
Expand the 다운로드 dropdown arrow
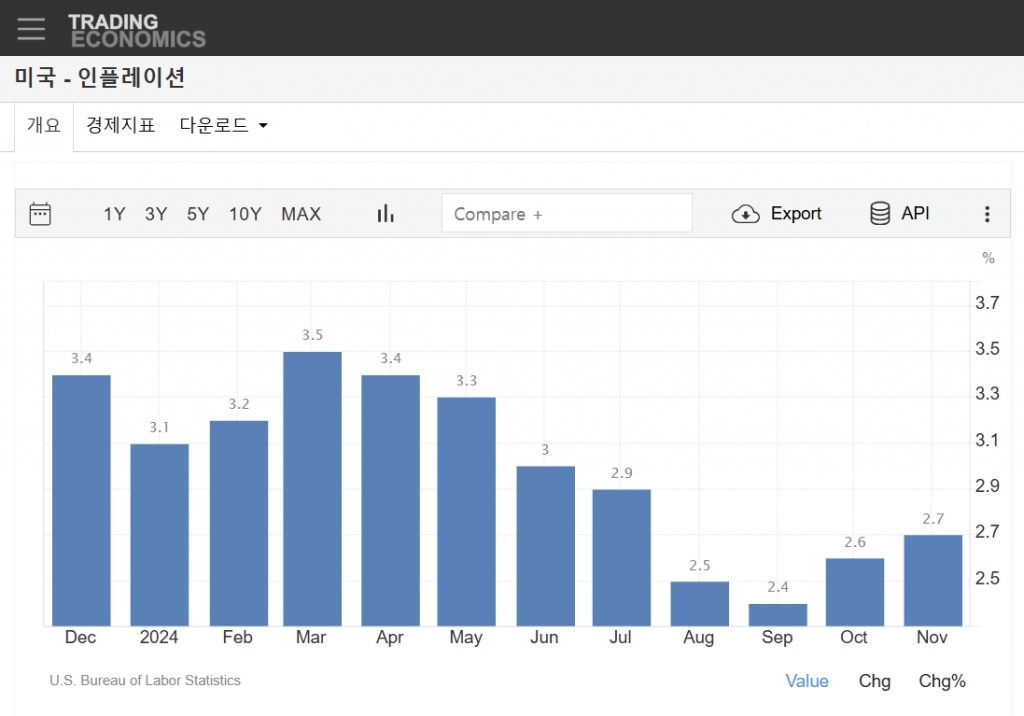(x=263, y=126)
